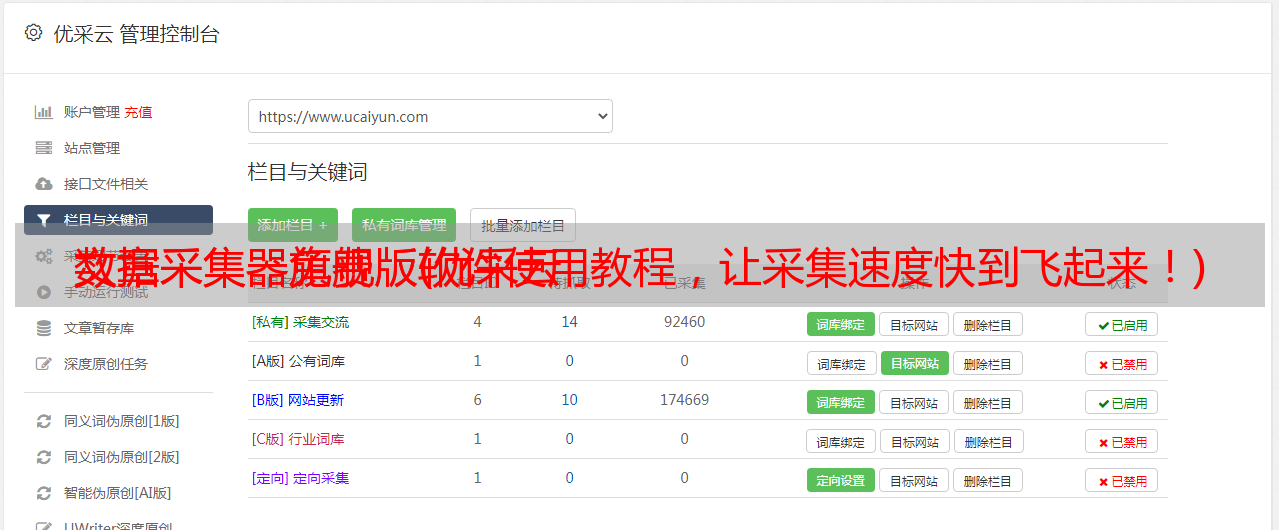Click 删除栏目 for the 定向采集 row
Screen dimensions: 1279x530
tap(988, 480)
